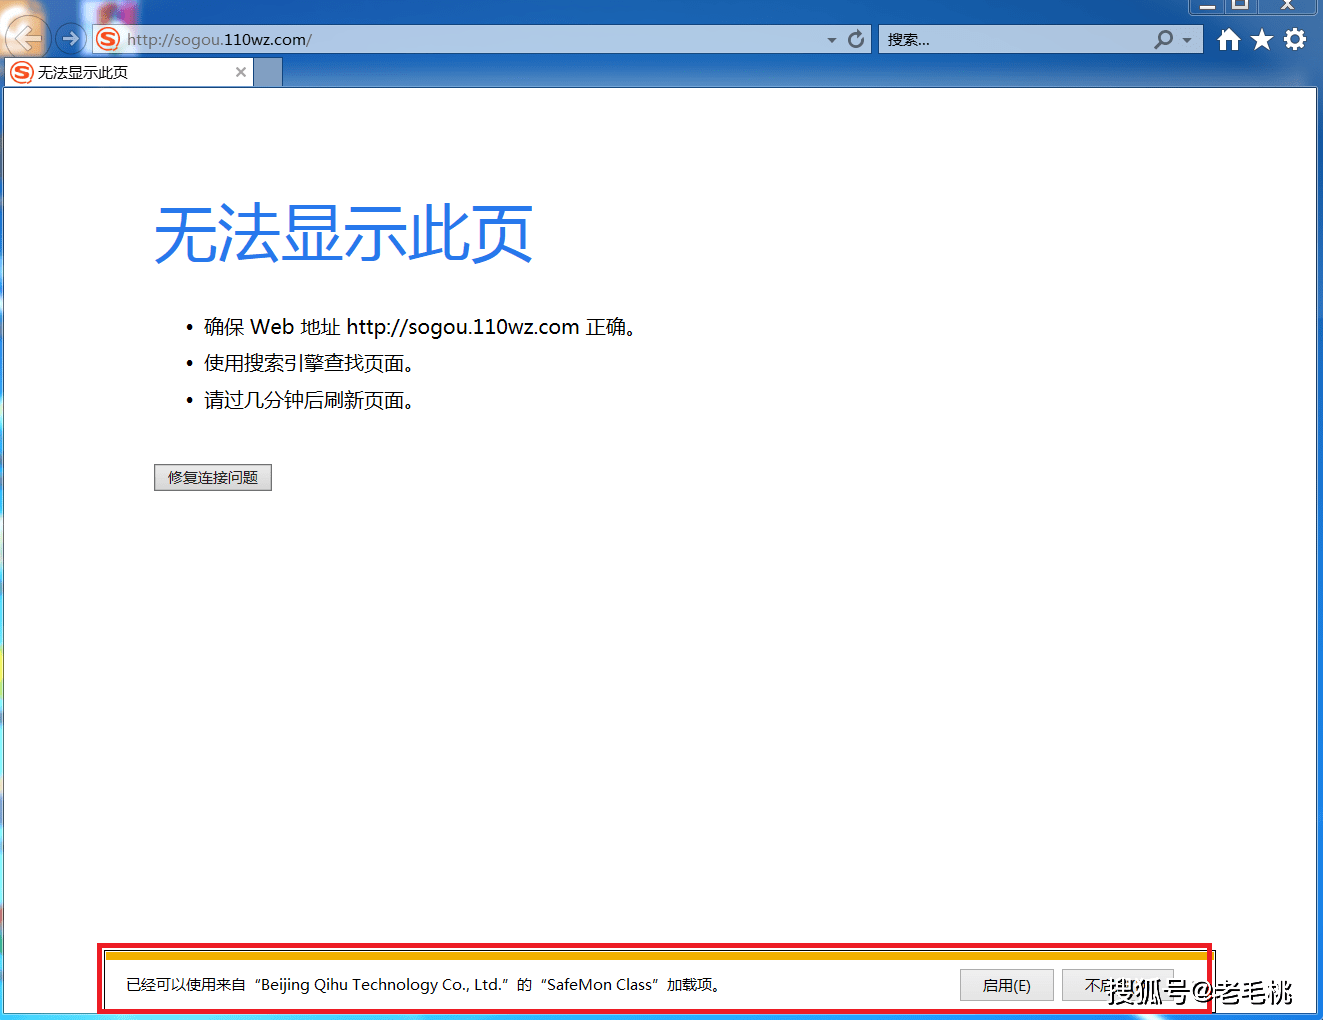Image resolution: width=1323 pixels, height=1020 pixels.
Task: Open a new tab with blank tab button
Action: click(268, 72)
